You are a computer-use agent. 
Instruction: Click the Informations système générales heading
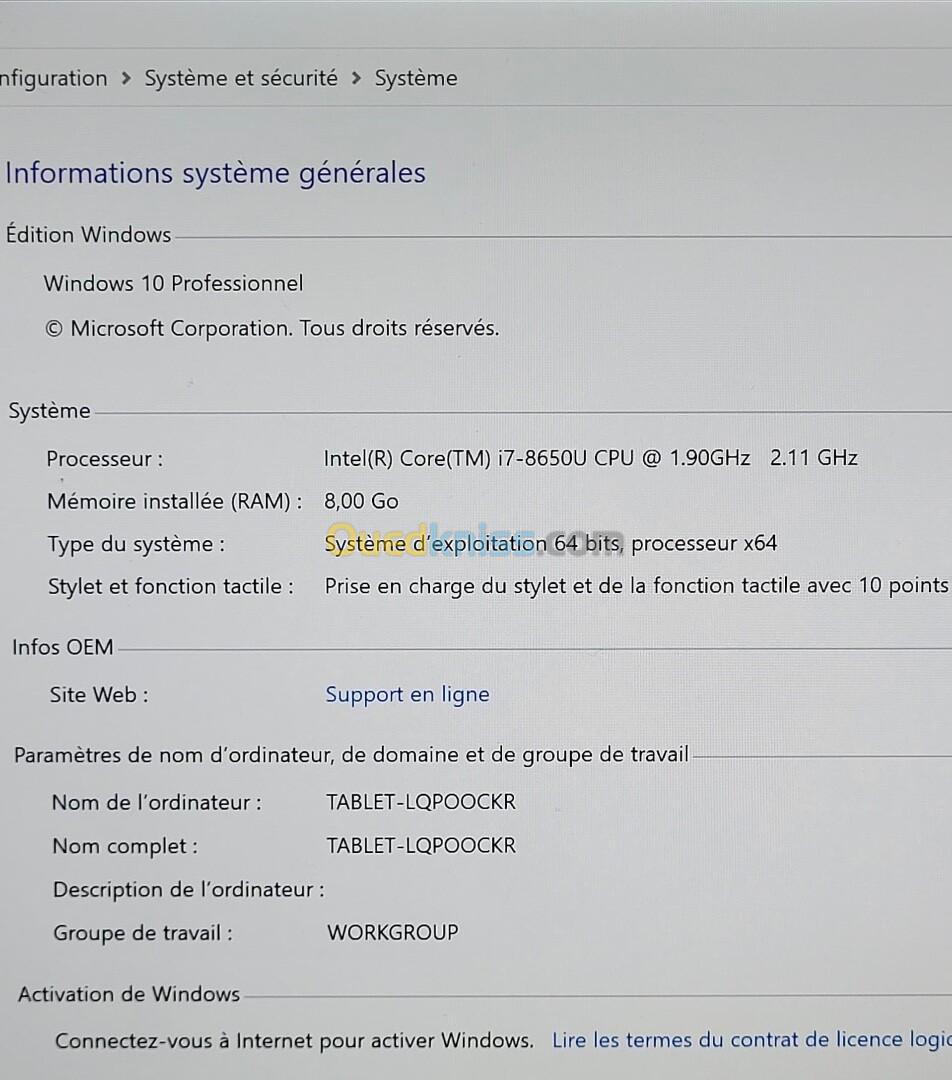pos(215,173)
